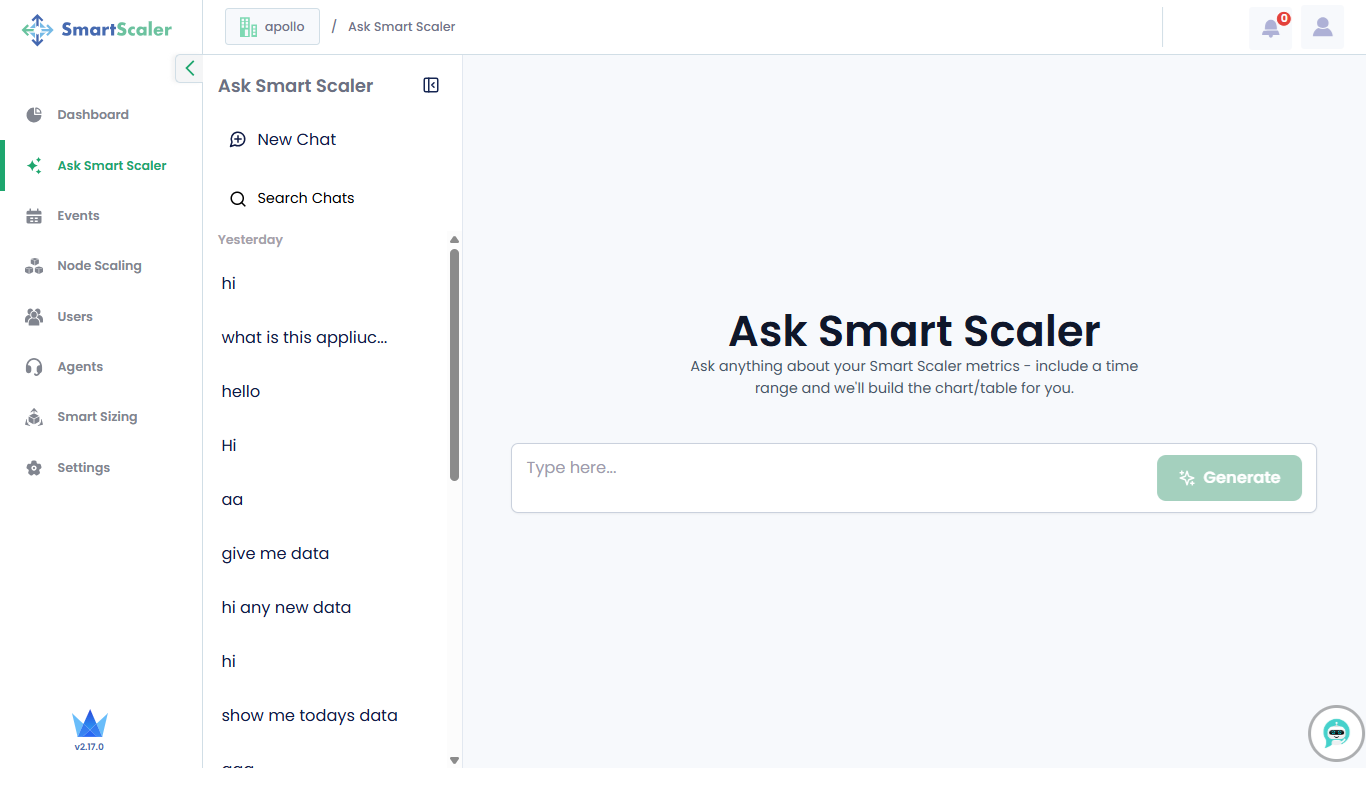Focus the 'Type here...' prompt field

click(830, 468)
